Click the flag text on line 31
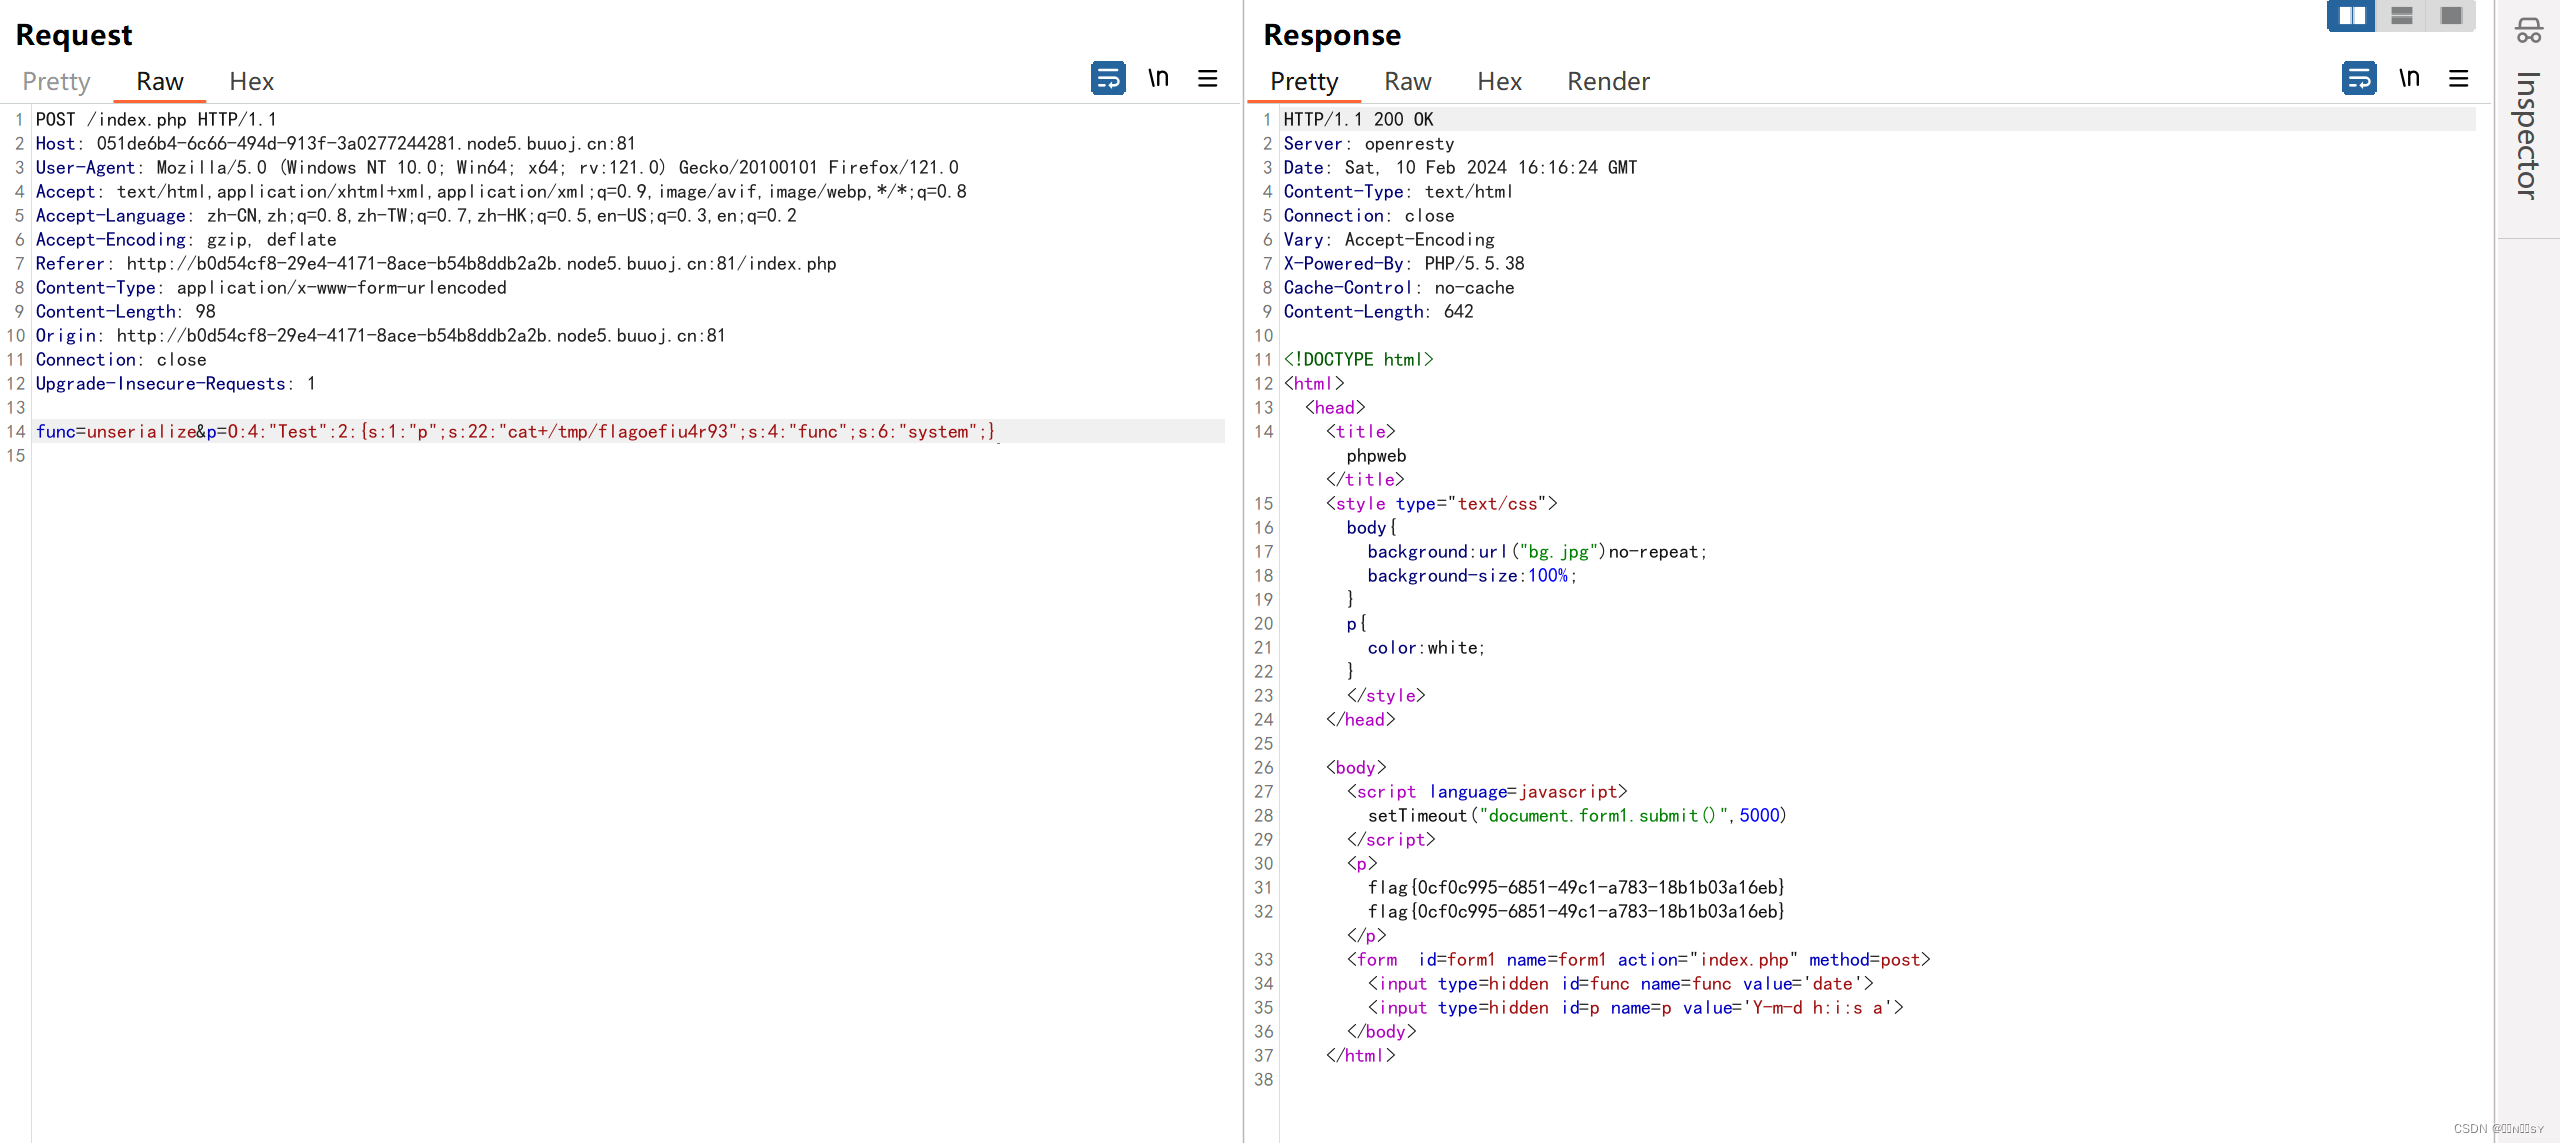Viewport: 2560px width, 1143px height. [x=1576, y=888]
